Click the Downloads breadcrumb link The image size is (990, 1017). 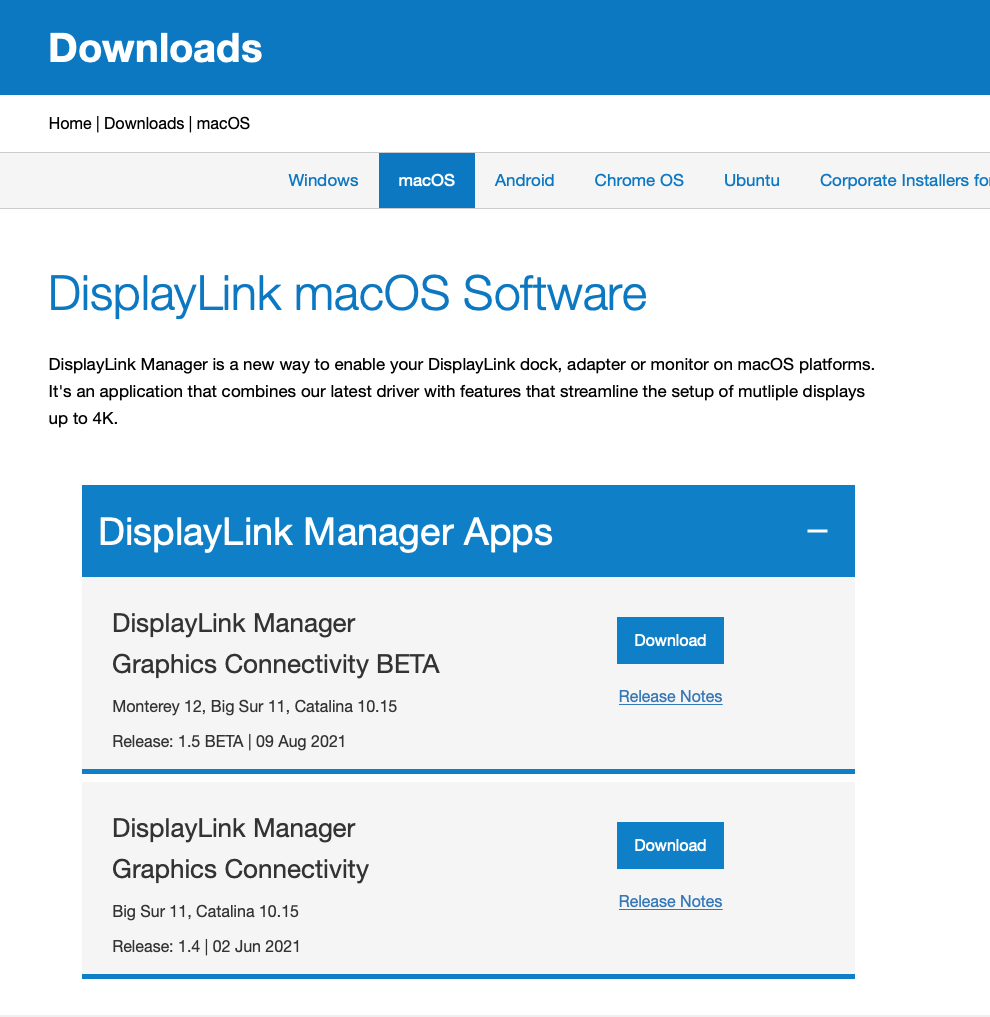tap(144, 123)
